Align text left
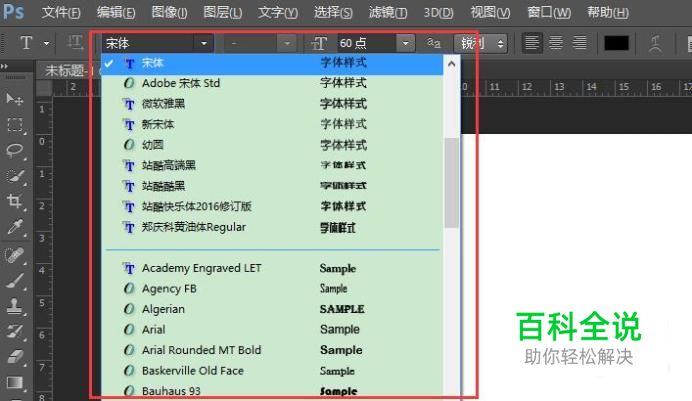 point(531,43)
